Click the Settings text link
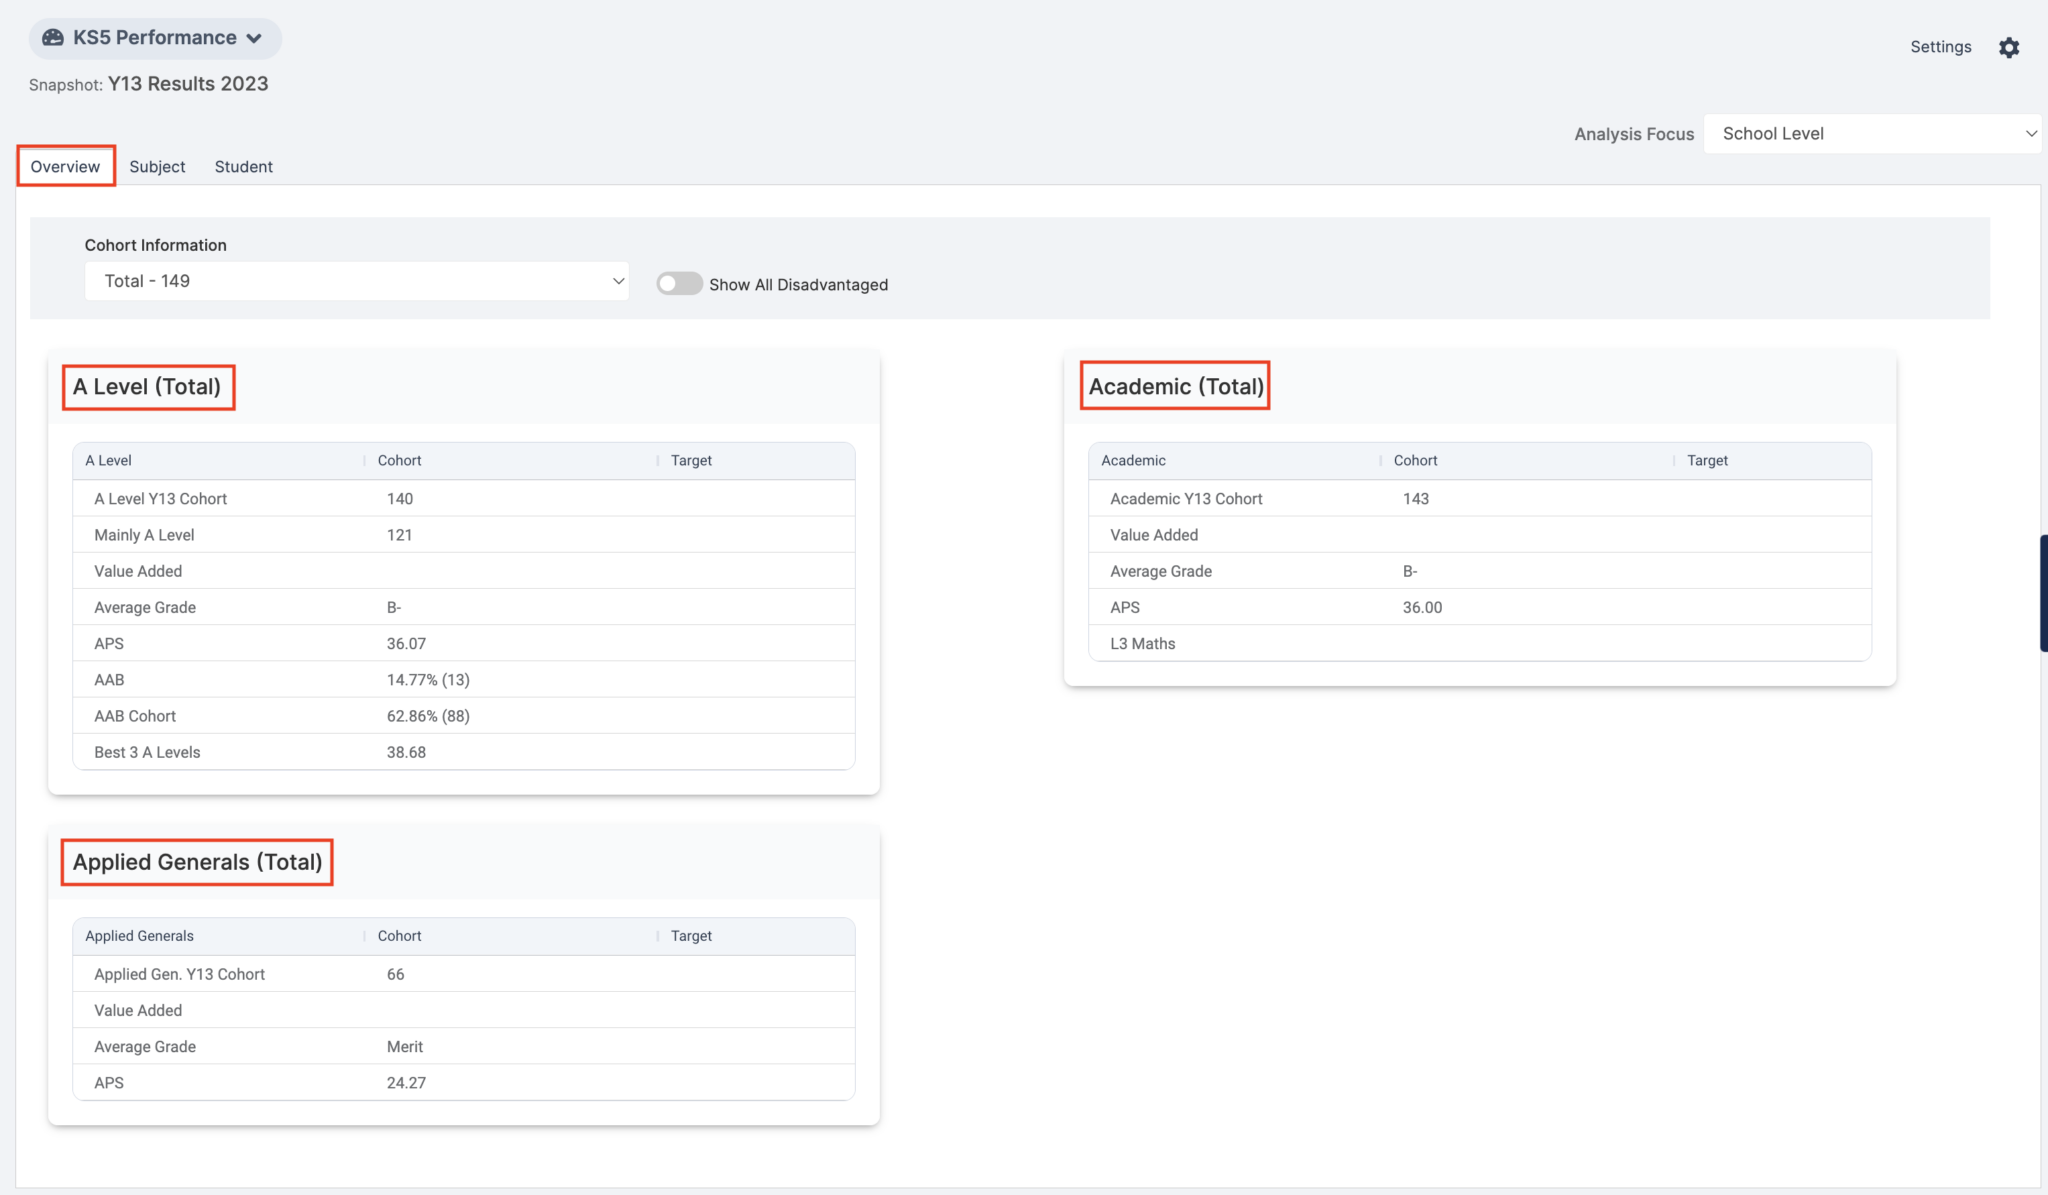Screen dimensions: 2048x1195 [x=1940, y=46]
